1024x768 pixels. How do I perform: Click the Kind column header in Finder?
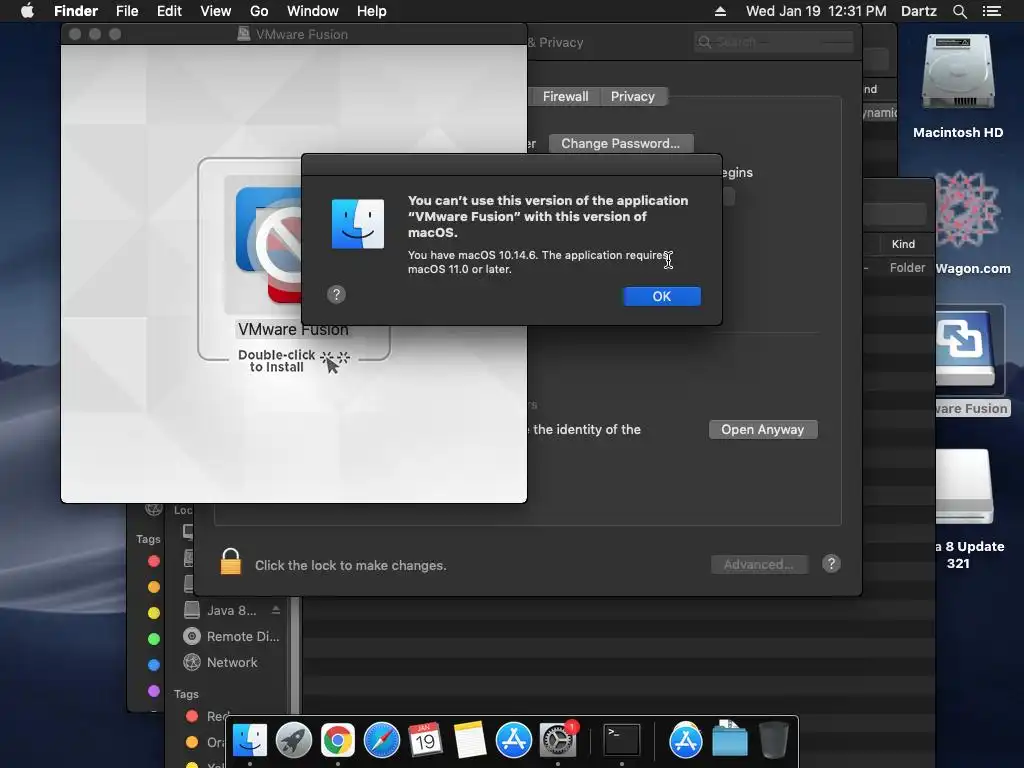[x=903, y=244]
